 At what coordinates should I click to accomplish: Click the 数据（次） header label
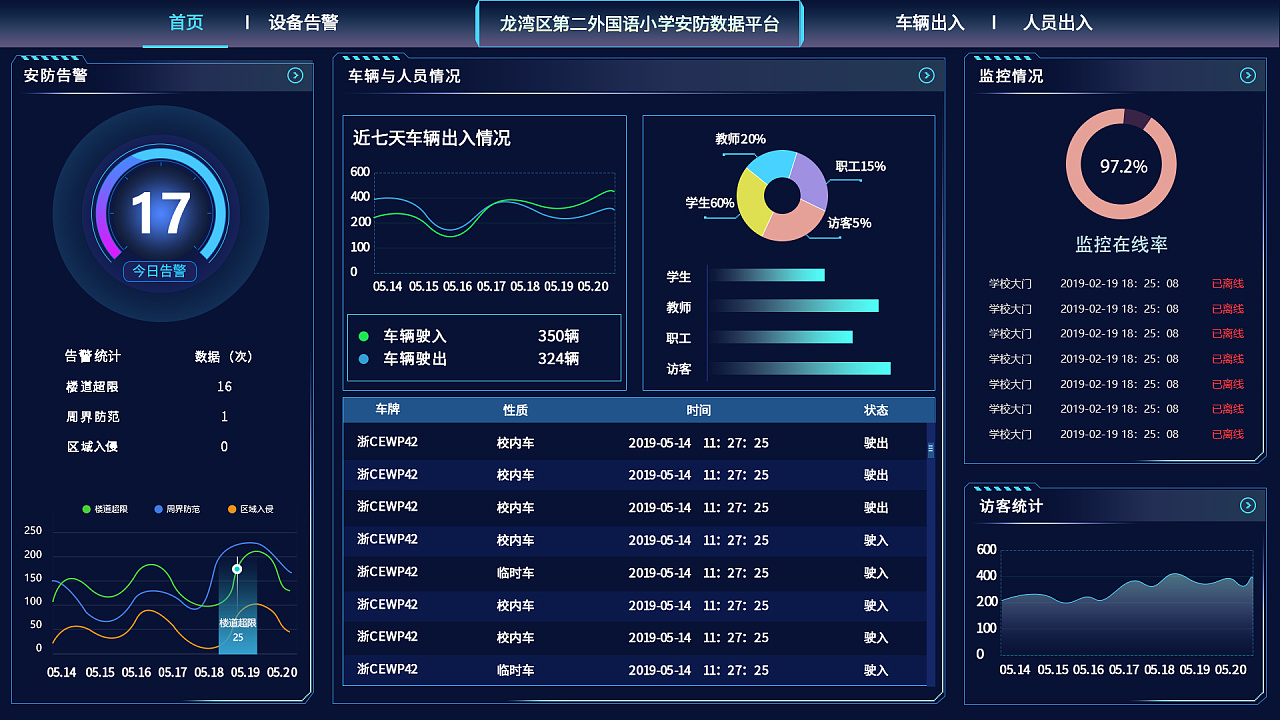[224, 356]
